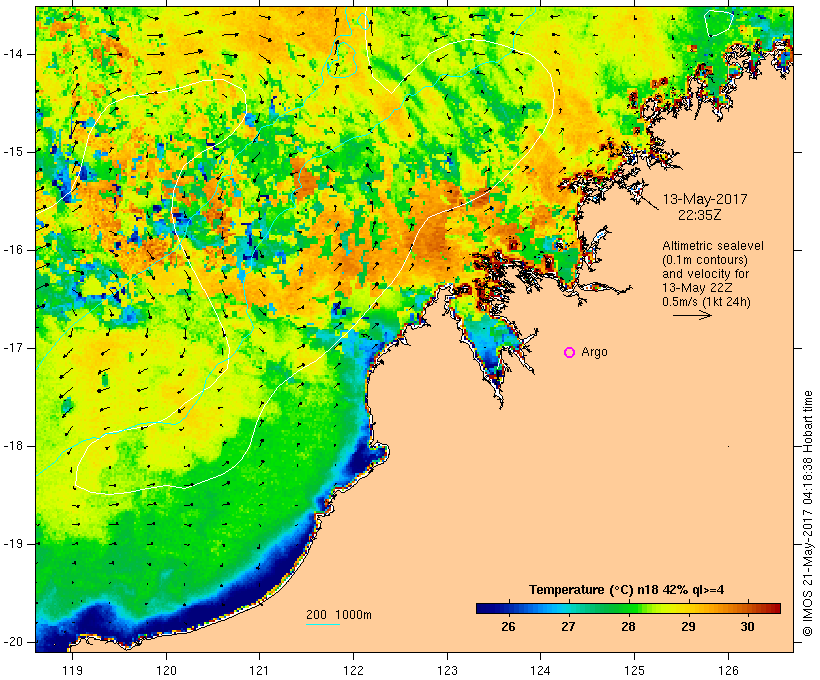Click the Argo label text
820x680 pixels.
(x=595, y=352)
